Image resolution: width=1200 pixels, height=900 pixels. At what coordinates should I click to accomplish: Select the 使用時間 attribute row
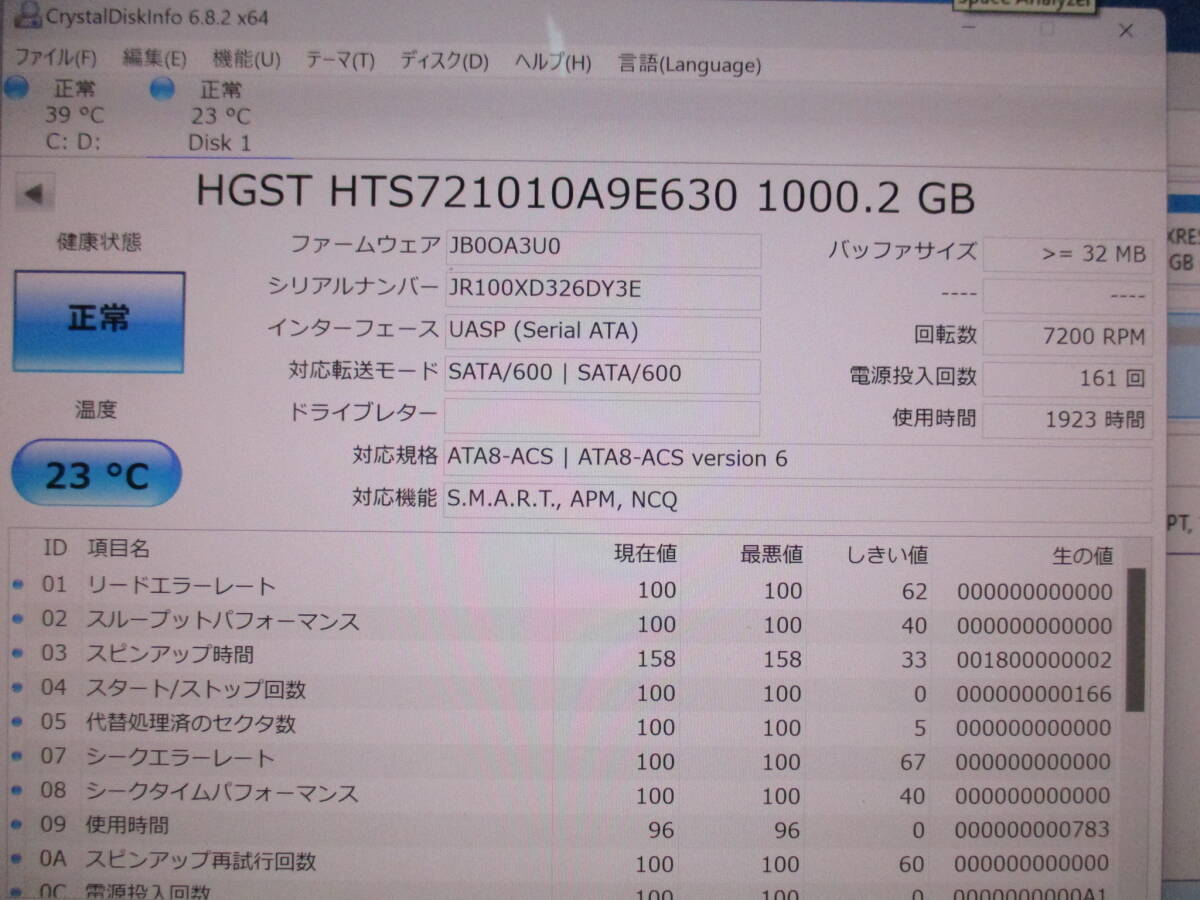[x=565, y=828]
